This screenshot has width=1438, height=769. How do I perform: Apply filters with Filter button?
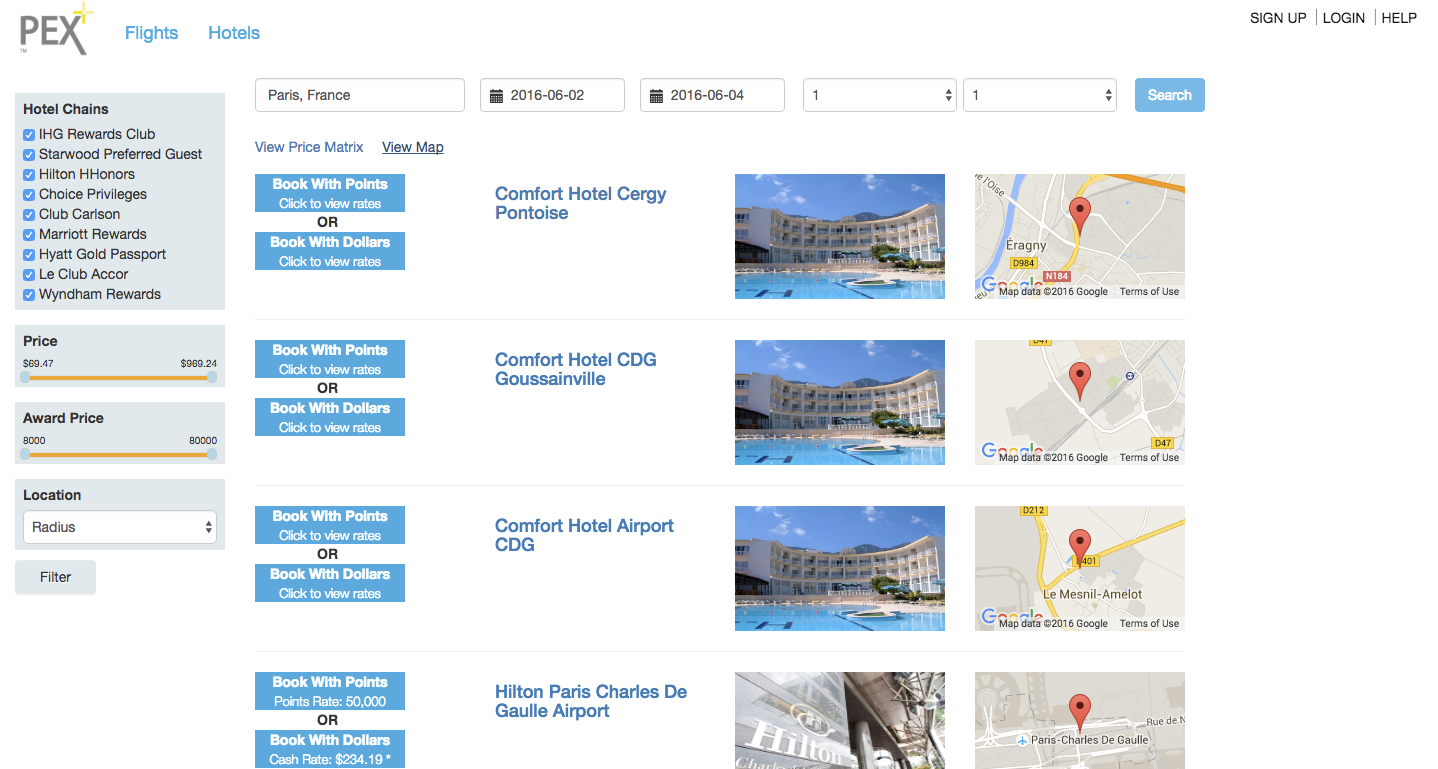56,577
